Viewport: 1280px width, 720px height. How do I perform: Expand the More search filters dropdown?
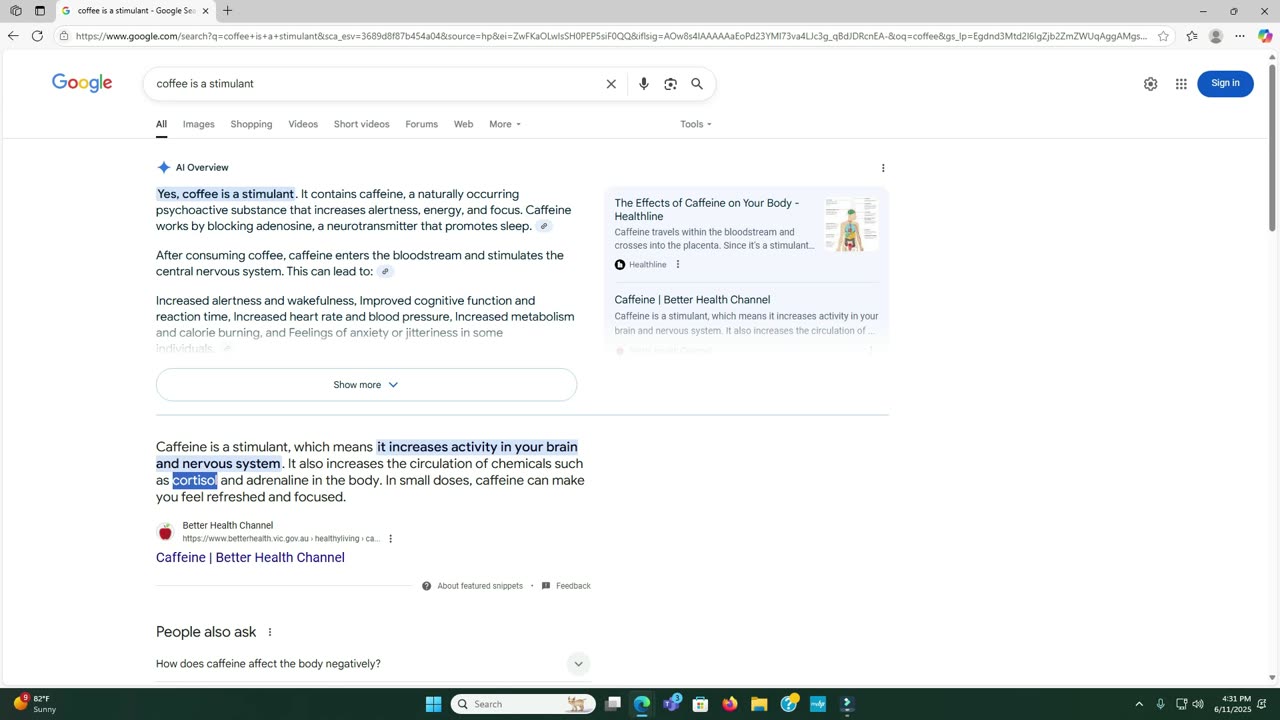[x=505, y=124]
